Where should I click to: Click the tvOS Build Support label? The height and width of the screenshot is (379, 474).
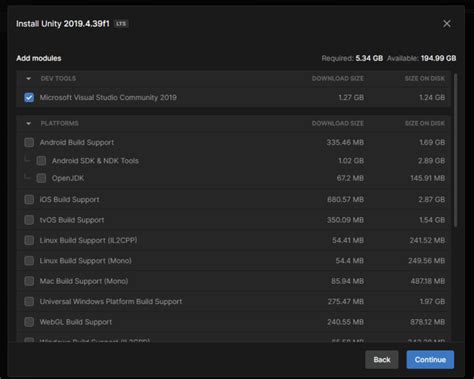coord(72,220)
